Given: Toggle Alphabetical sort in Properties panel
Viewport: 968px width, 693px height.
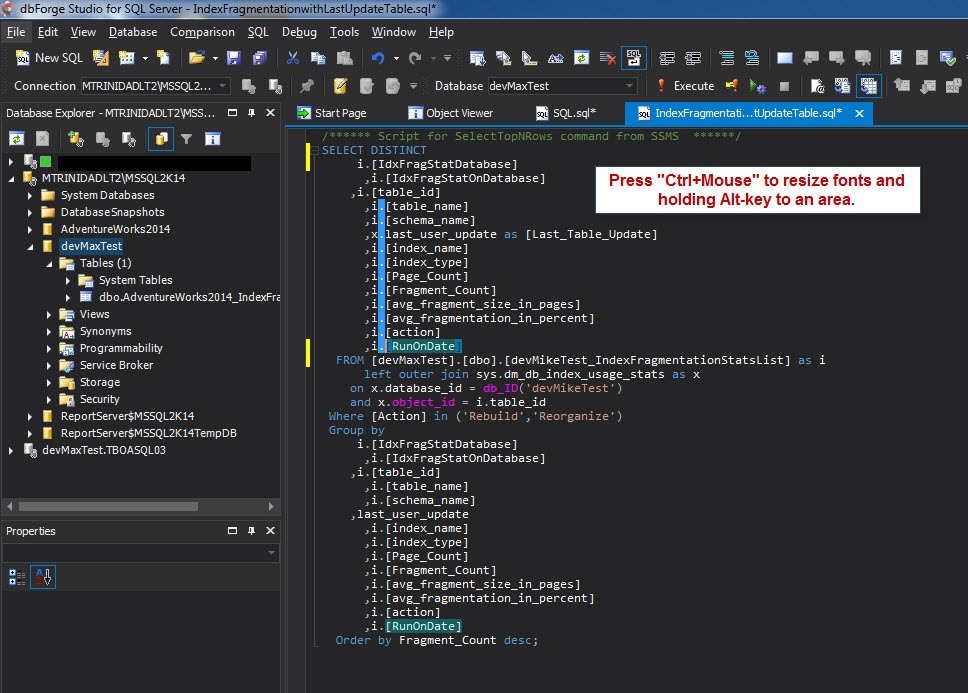Looking at the screenshot, I should [43, 577].
